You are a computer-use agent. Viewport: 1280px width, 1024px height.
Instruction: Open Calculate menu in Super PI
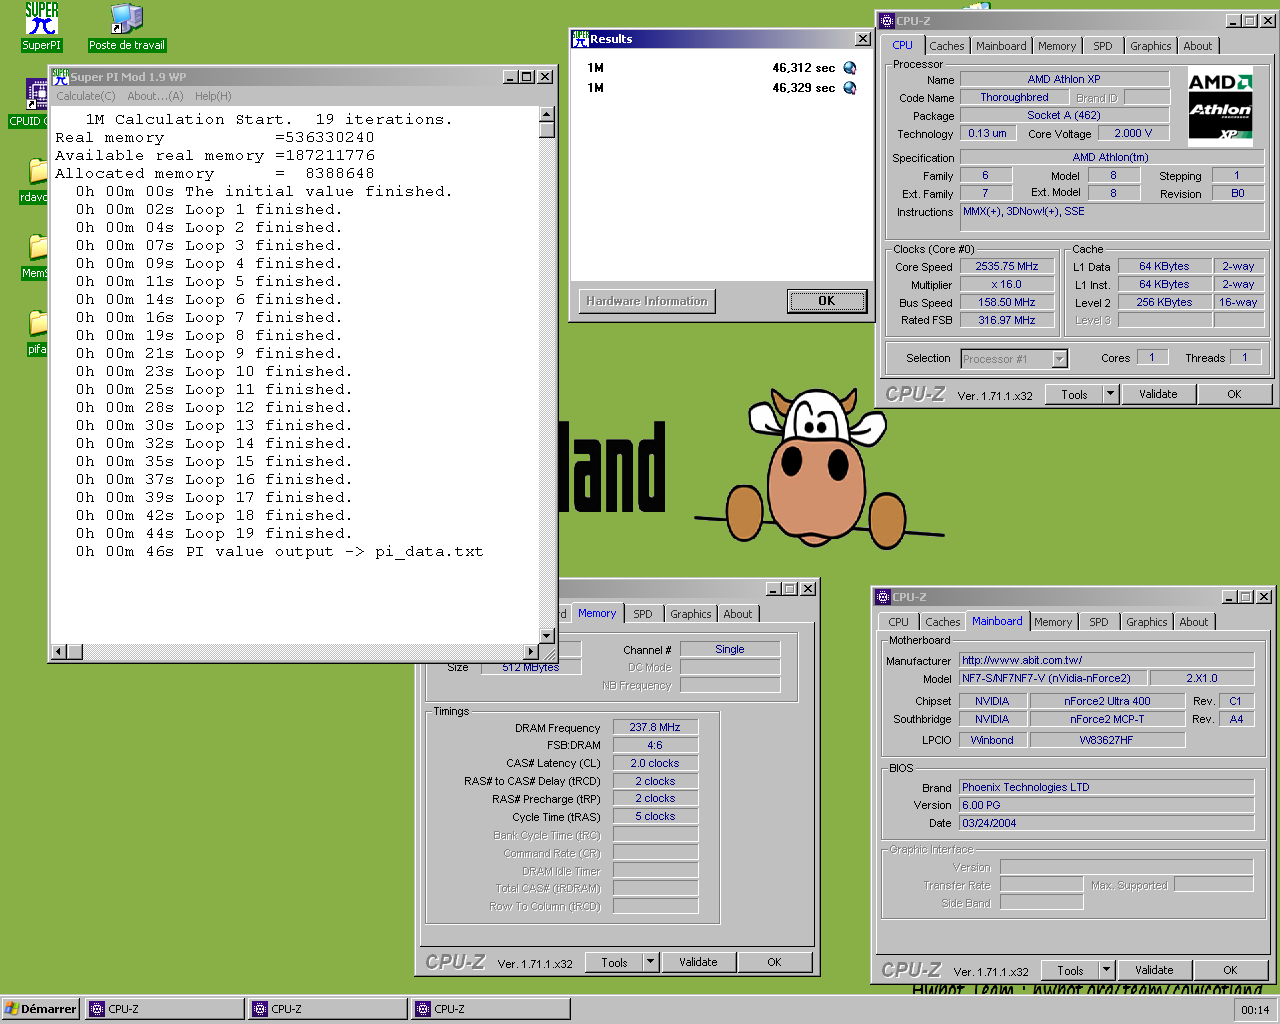click(x=86, y=96)
